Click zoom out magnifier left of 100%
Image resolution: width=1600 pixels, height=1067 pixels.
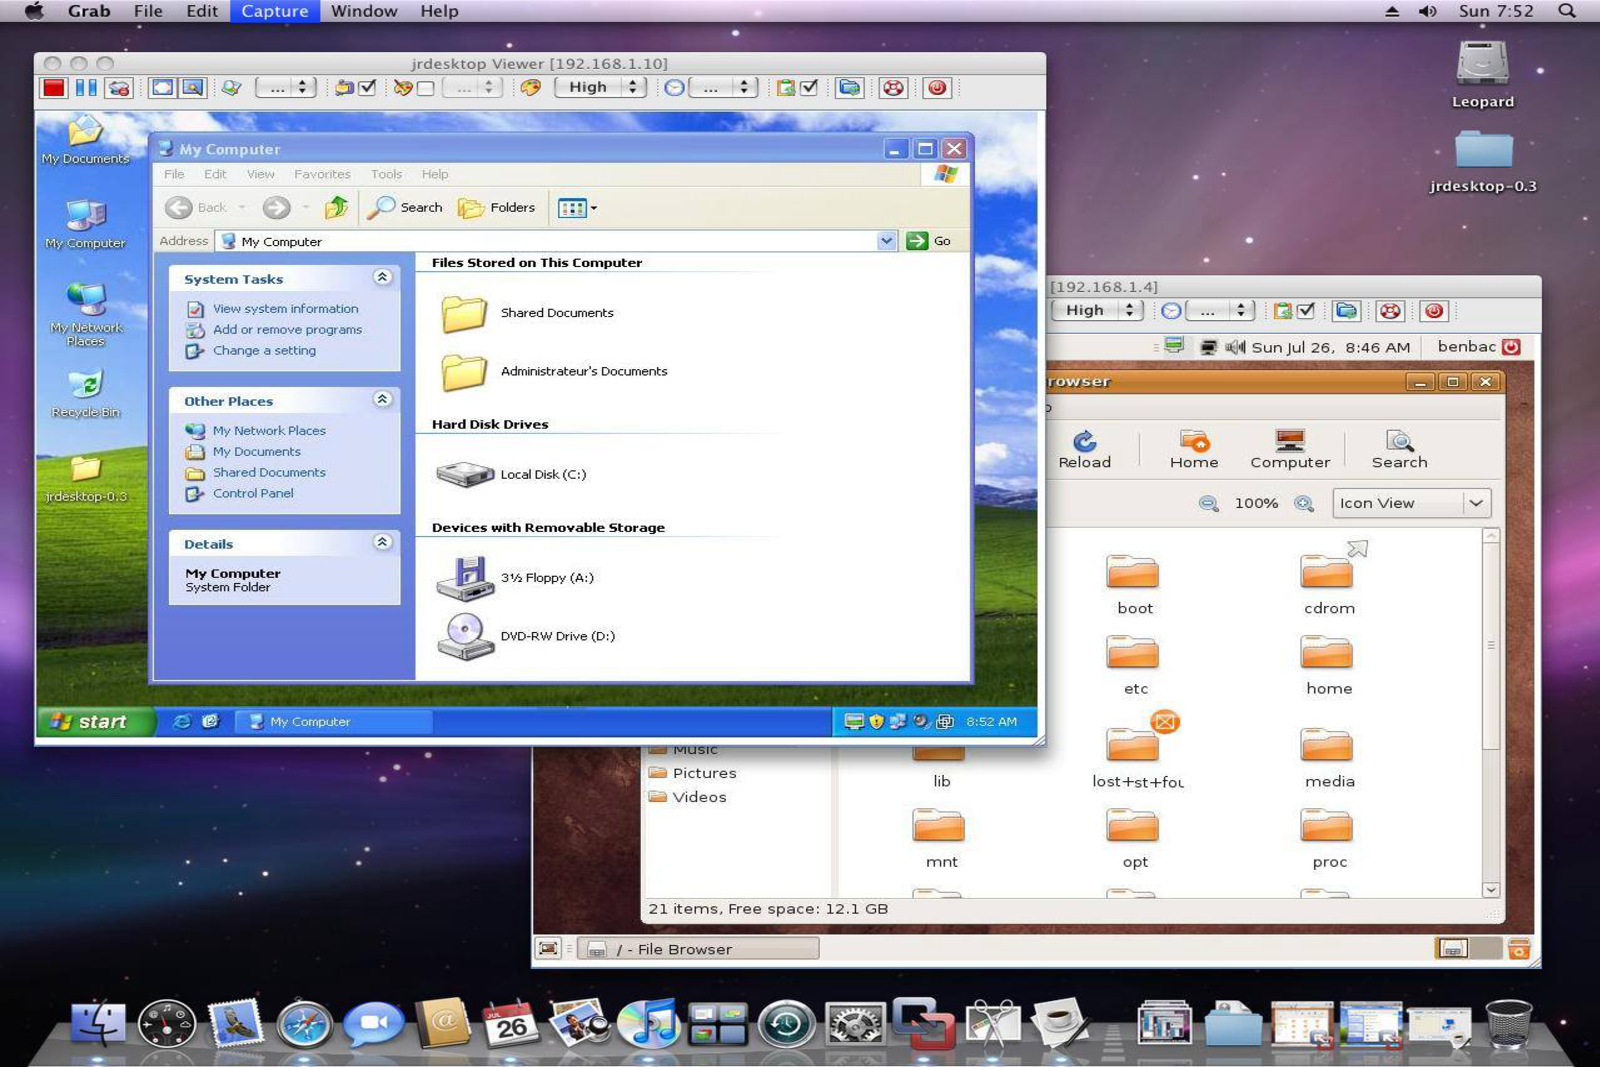1208,503
